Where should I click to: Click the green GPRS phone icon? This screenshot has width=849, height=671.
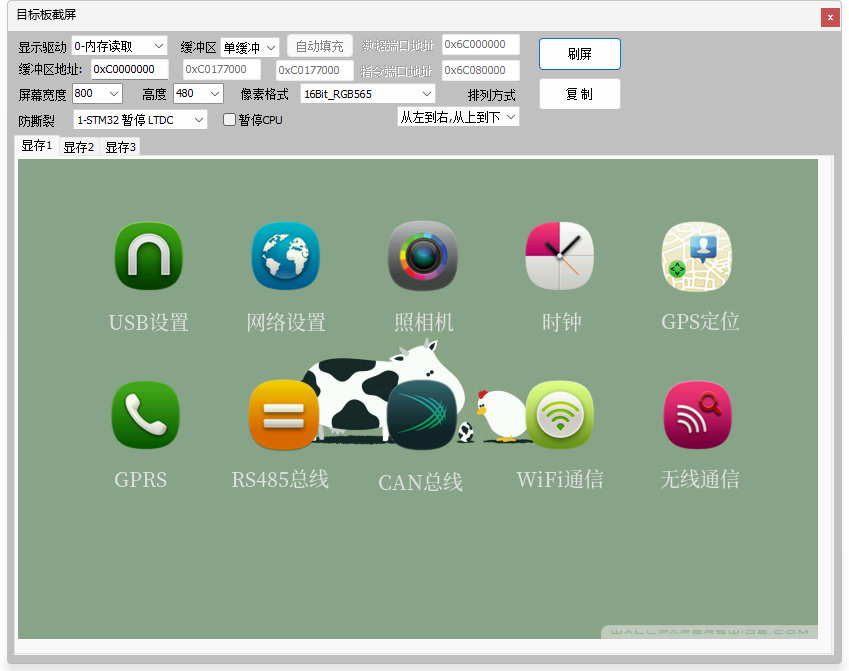coord(146,415)
